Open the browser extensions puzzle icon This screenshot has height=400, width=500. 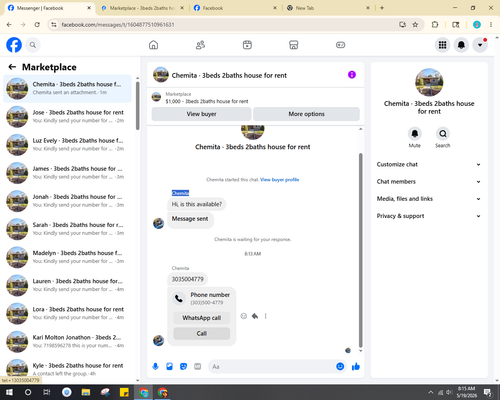click(435, 25)
